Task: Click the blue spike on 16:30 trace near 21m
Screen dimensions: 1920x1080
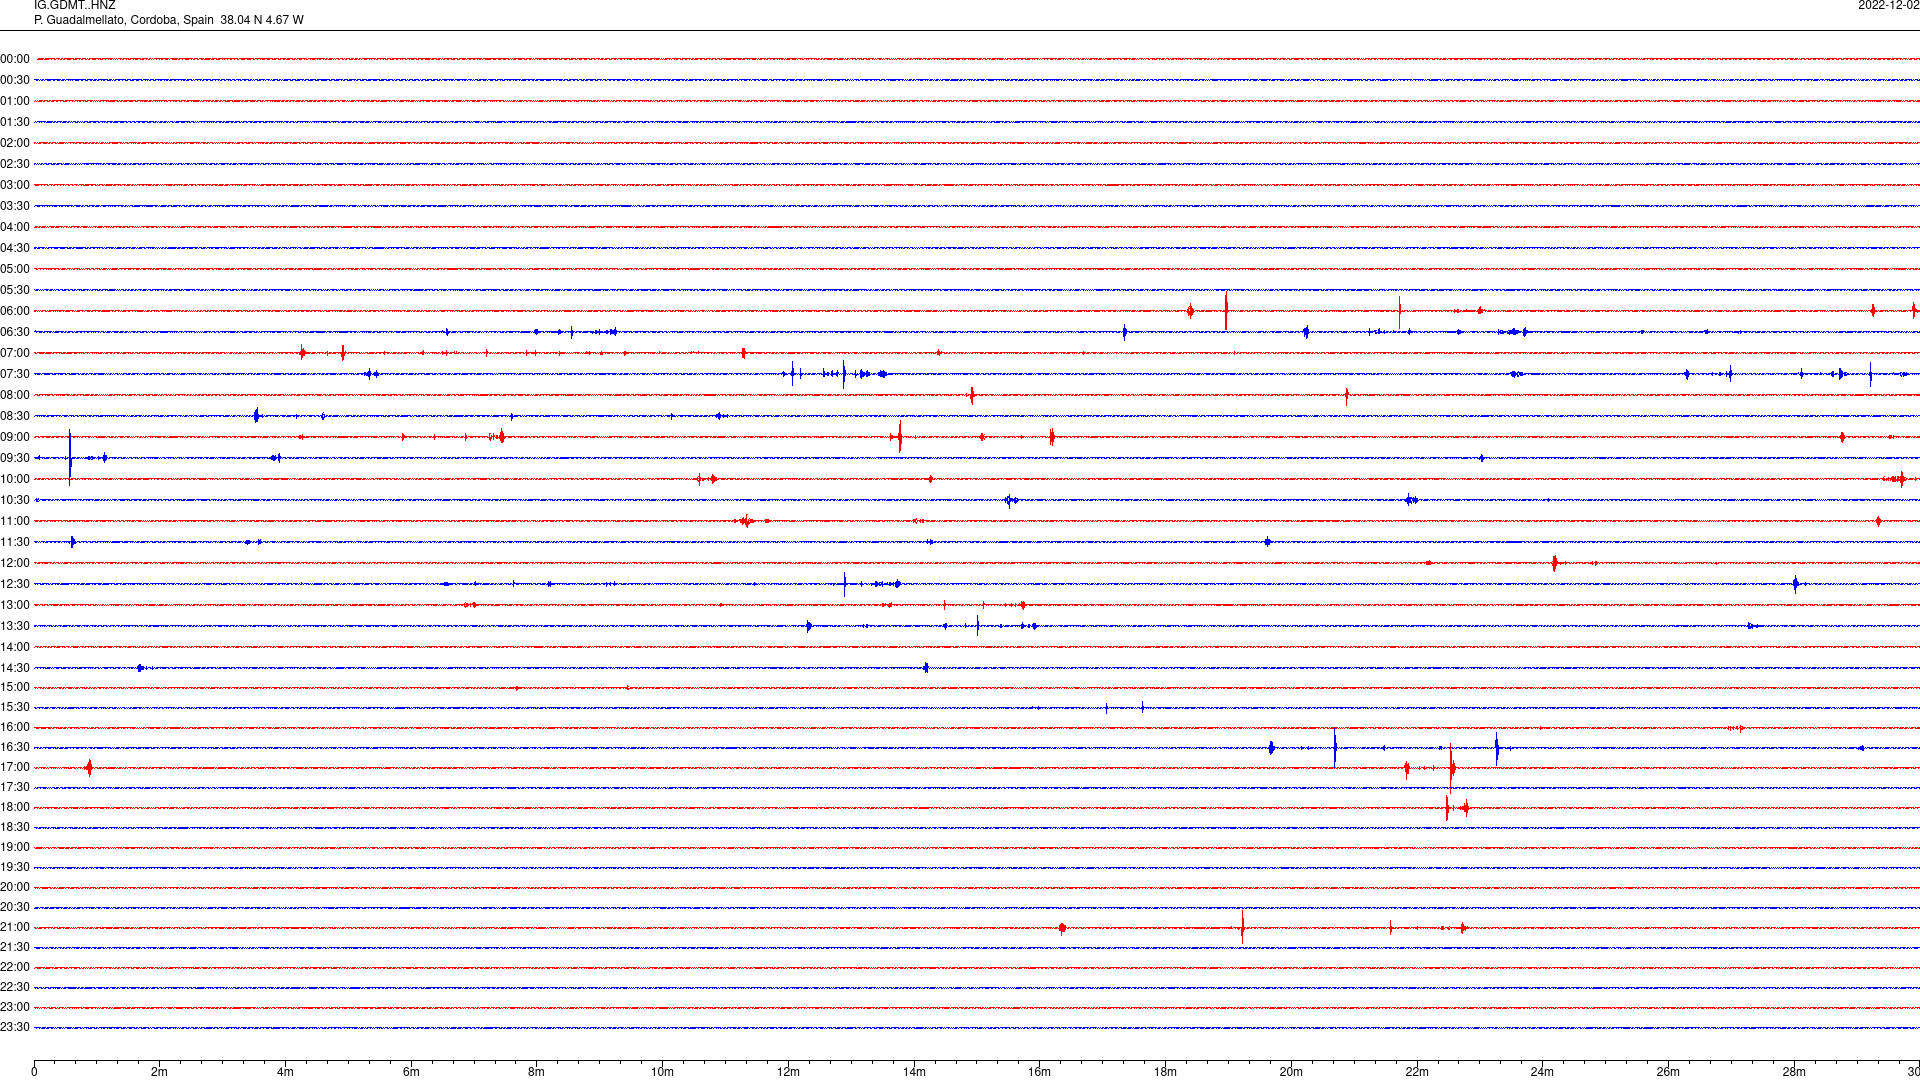Action: [1335, 747]
